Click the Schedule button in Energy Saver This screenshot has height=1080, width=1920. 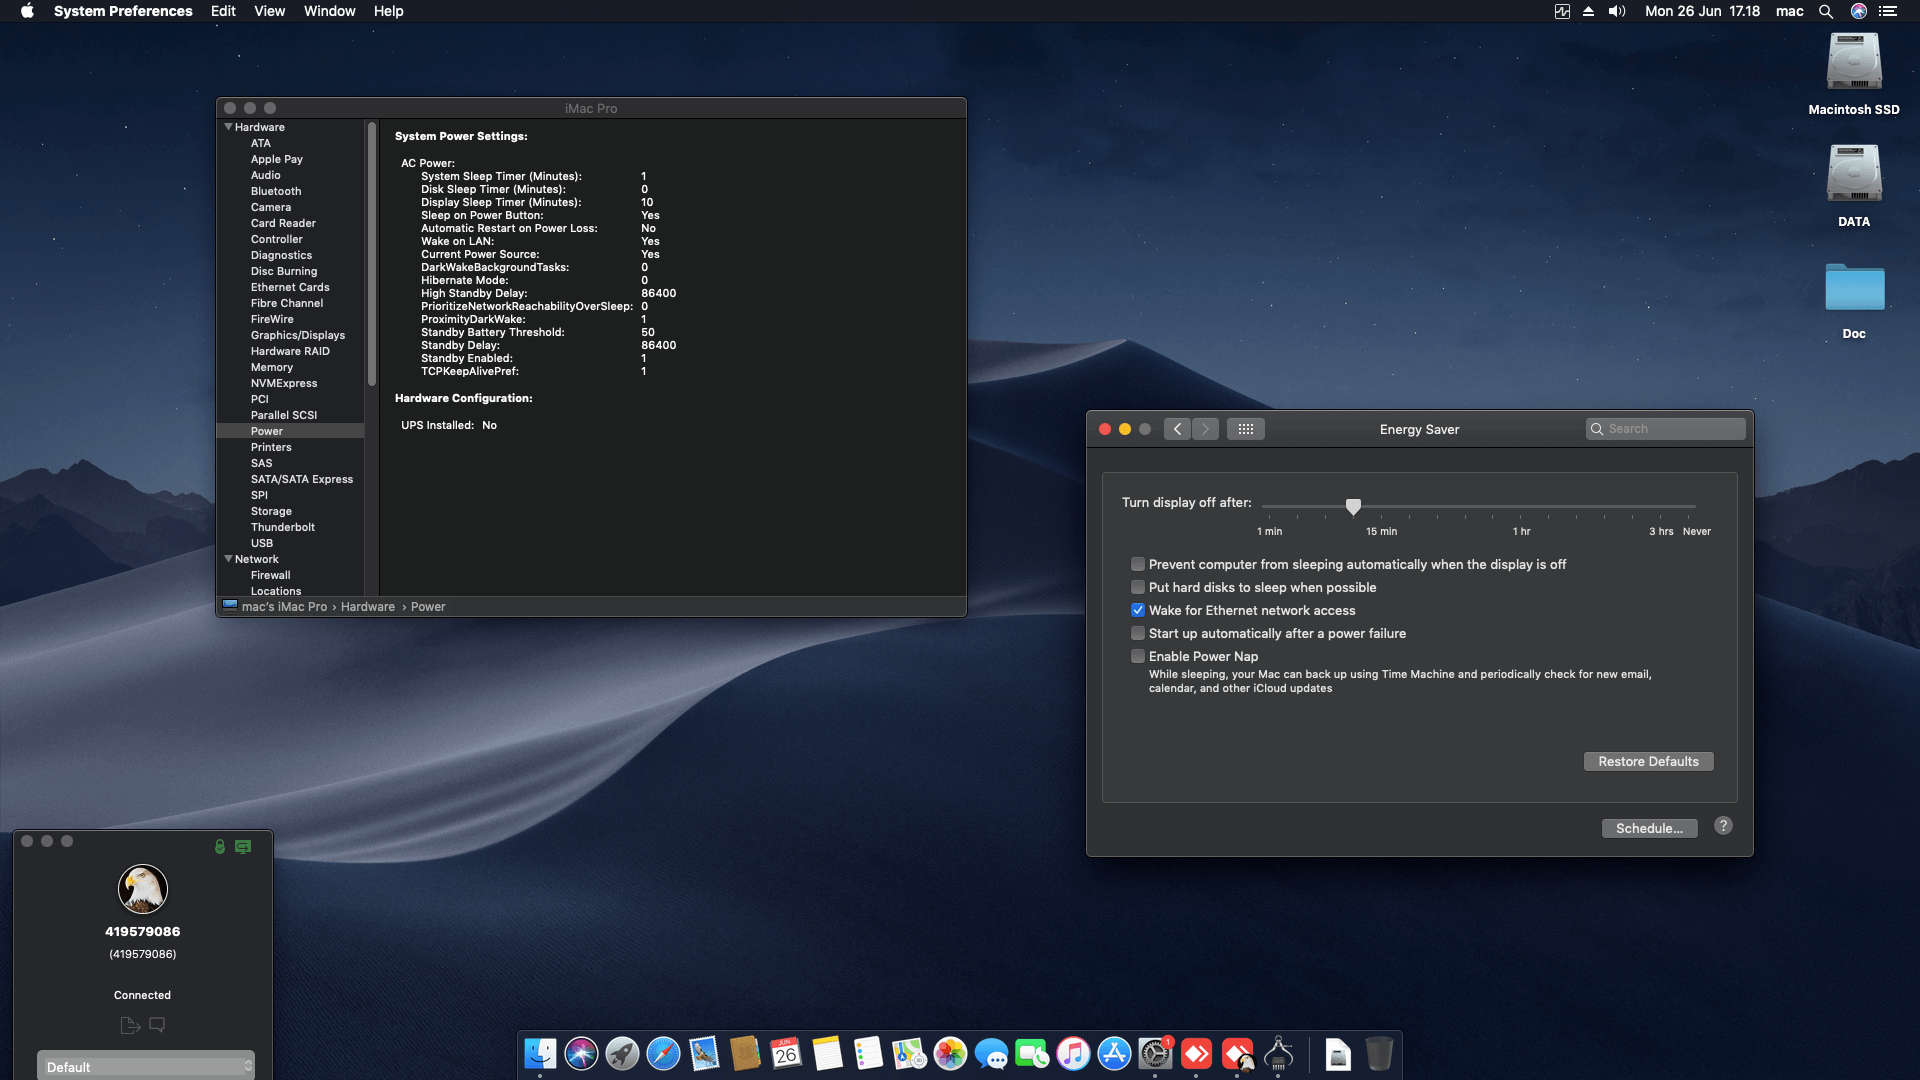pos(1649,828)
